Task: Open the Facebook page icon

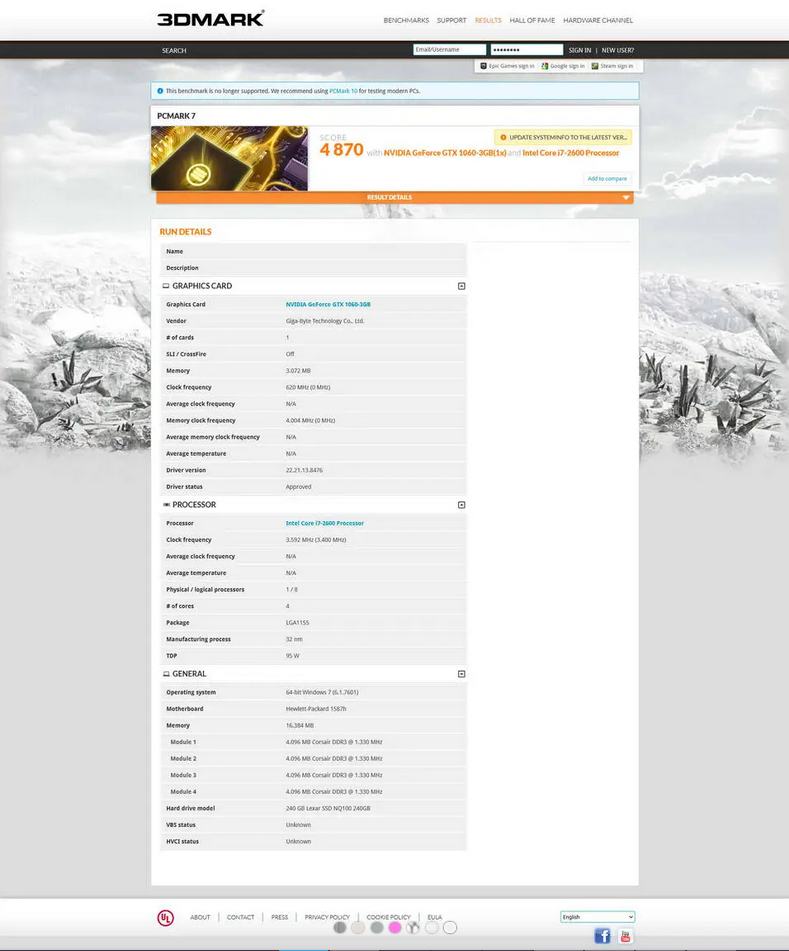Action: (x=602, y=936)
